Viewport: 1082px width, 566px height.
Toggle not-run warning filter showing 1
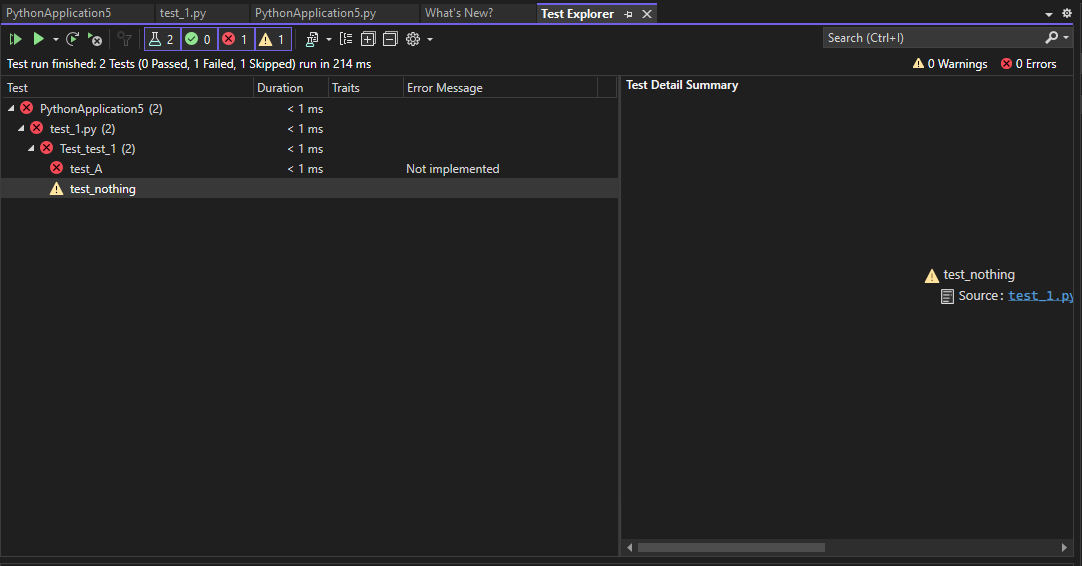(273, 39)
